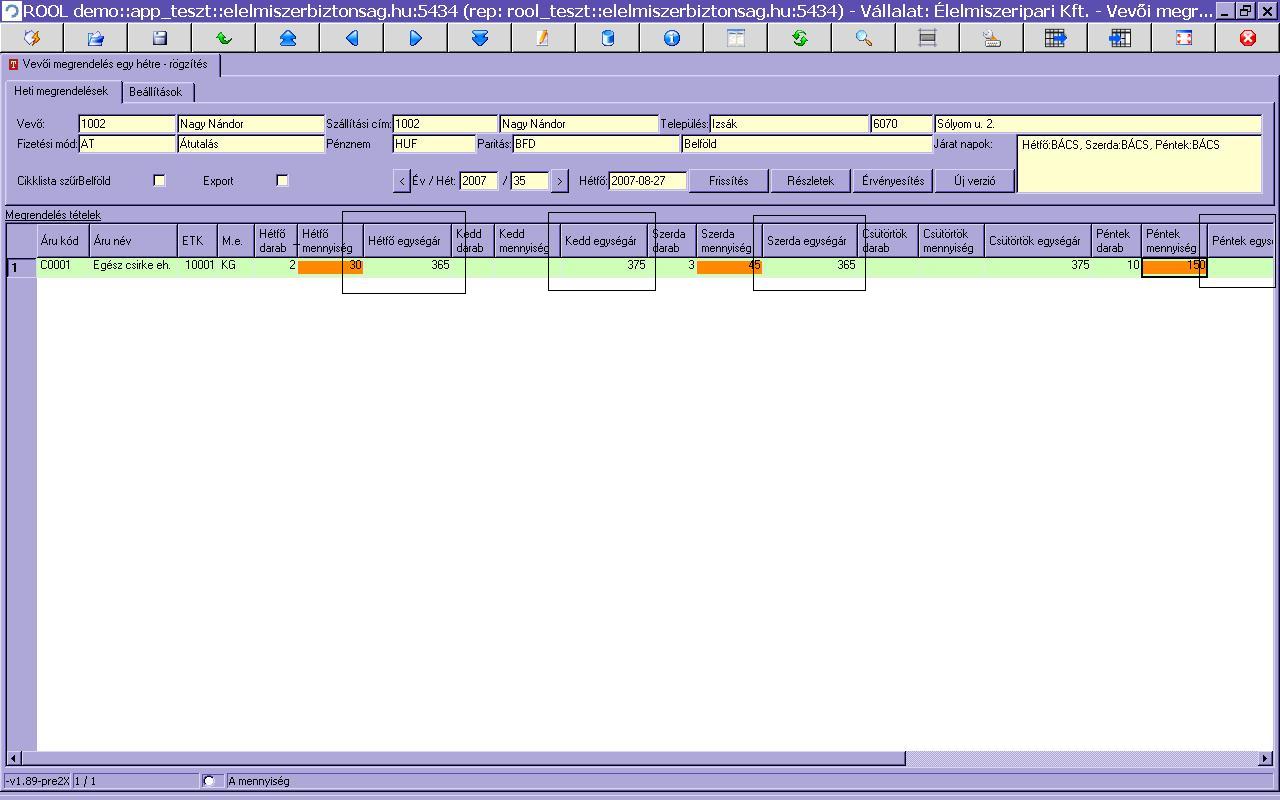Step to previous week with left arrow
Viewport: 1280px width, 800px height.
click(x=402, y=181)
